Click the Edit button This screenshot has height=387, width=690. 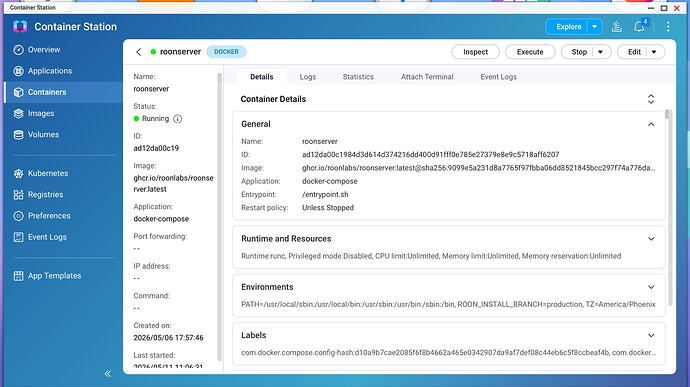(x=634, y=52)
